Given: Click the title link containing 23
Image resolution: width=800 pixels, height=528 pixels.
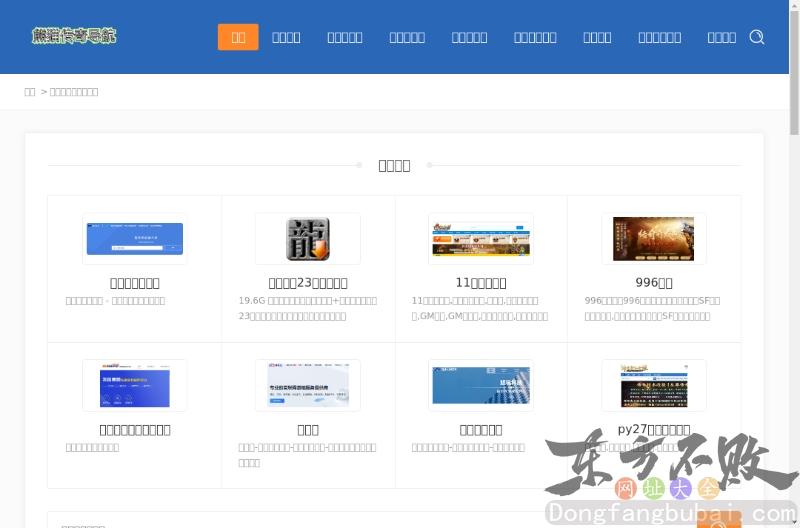Looking at the screenshot, I should tap(308, 283).
